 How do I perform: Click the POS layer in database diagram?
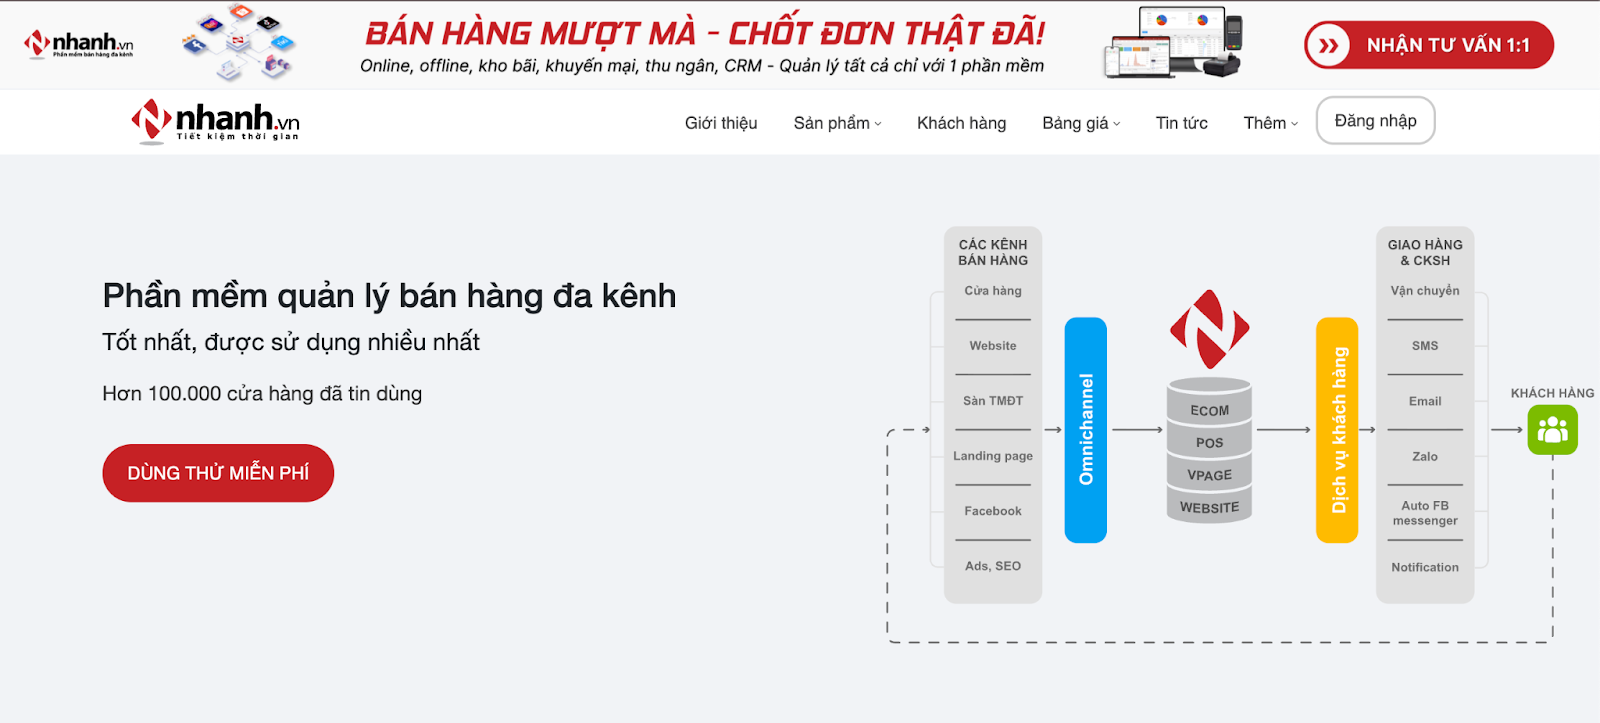1209,443
